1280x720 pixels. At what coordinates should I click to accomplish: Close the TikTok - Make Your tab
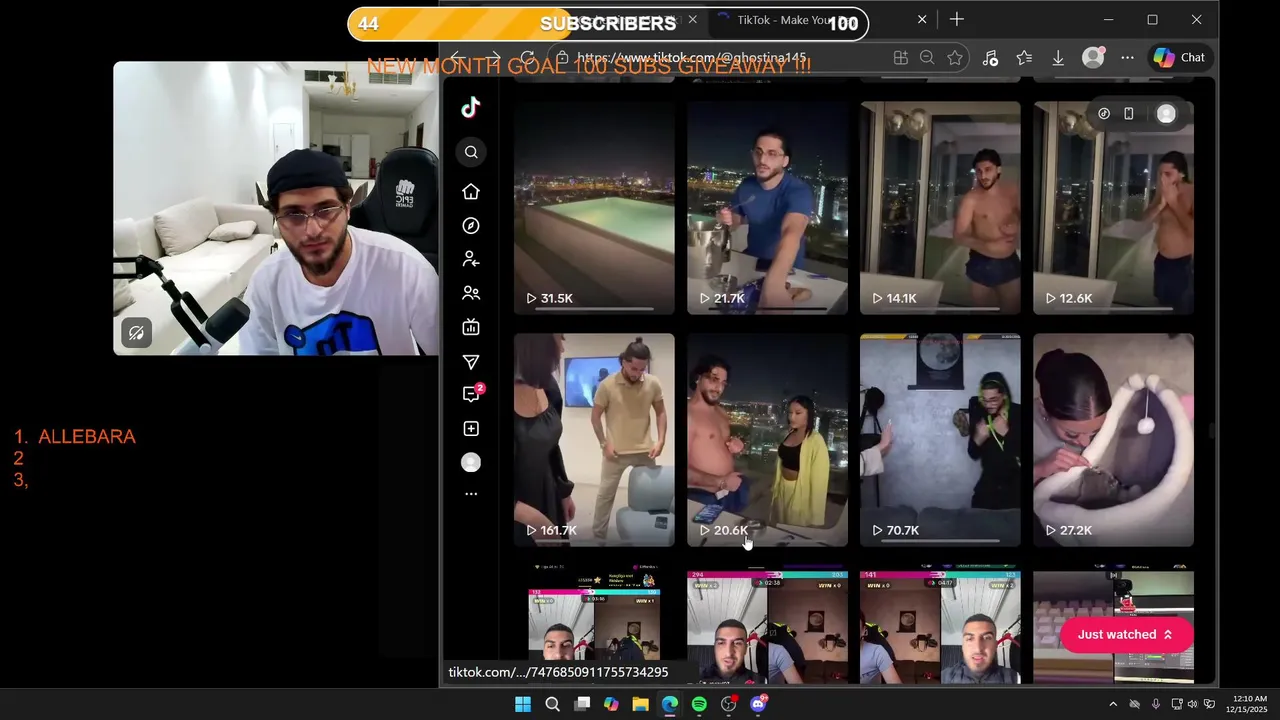922,19
